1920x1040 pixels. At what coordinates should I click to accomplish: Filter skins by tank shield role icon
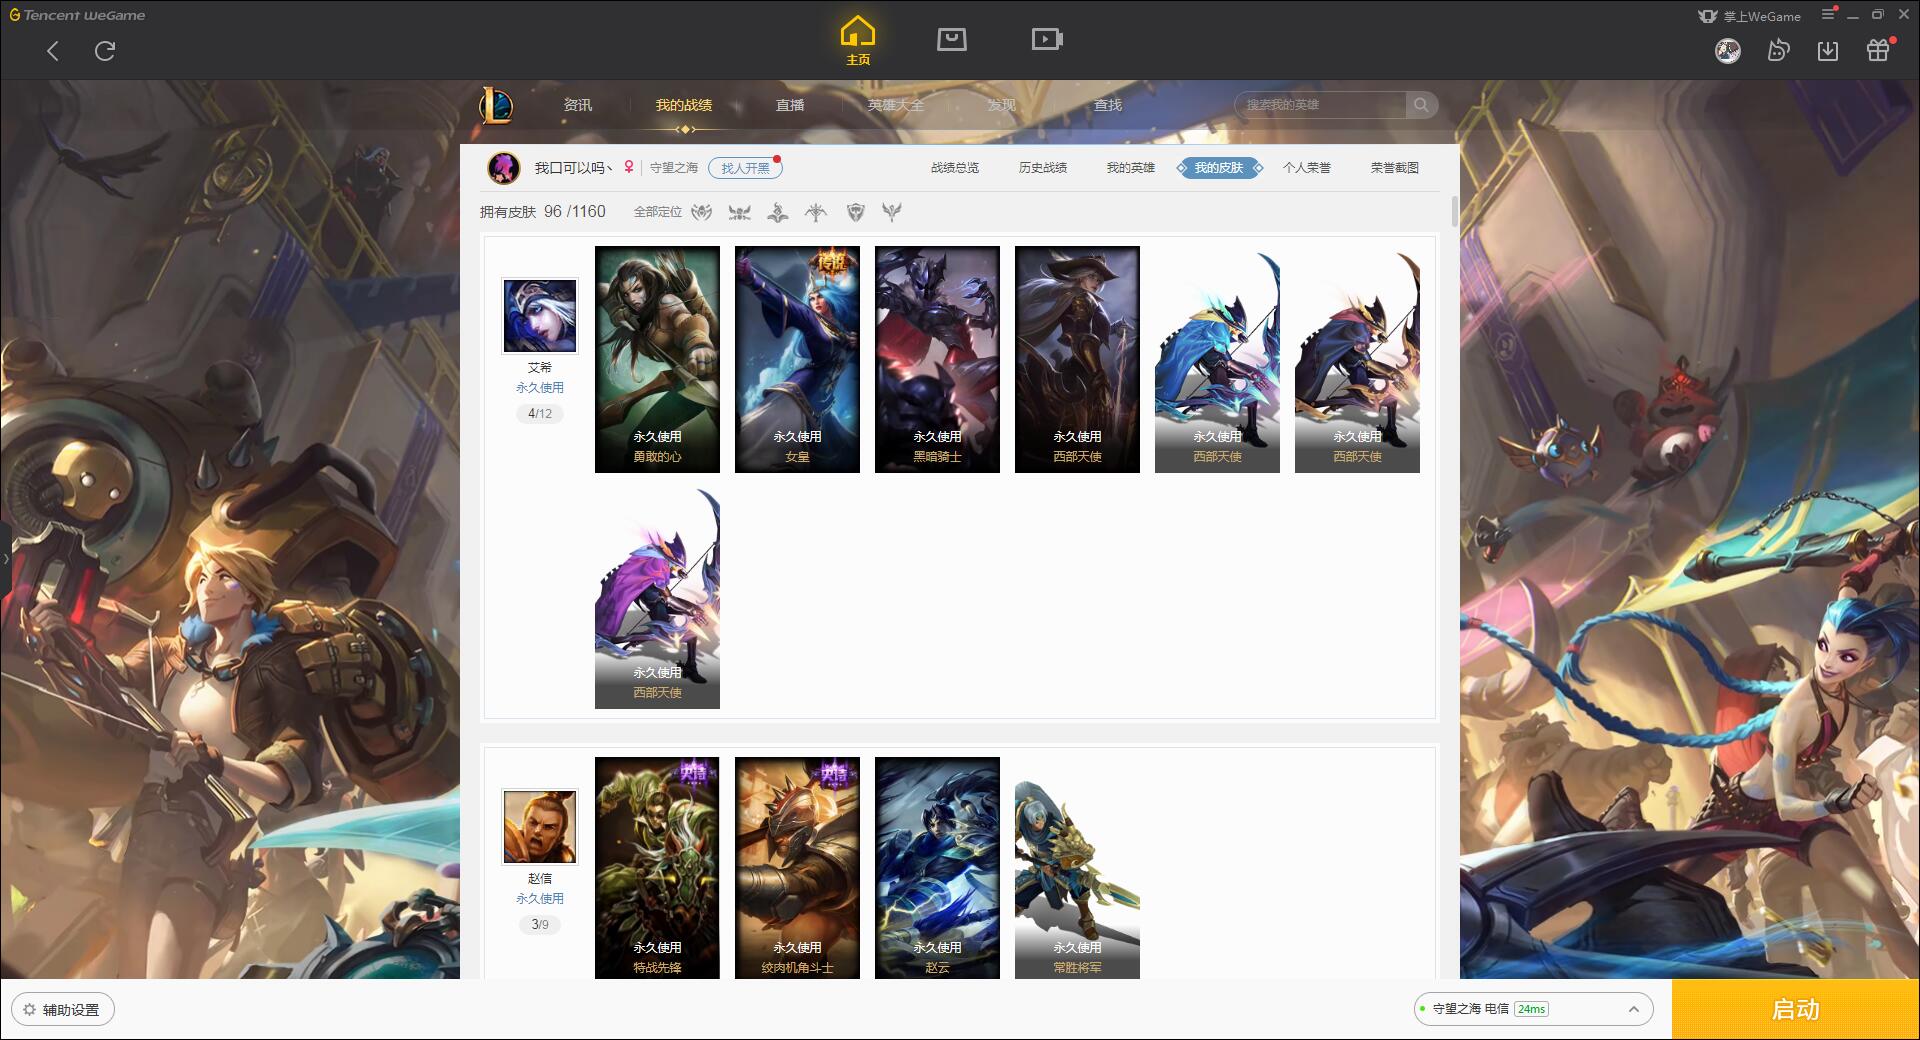pos(855,212)
